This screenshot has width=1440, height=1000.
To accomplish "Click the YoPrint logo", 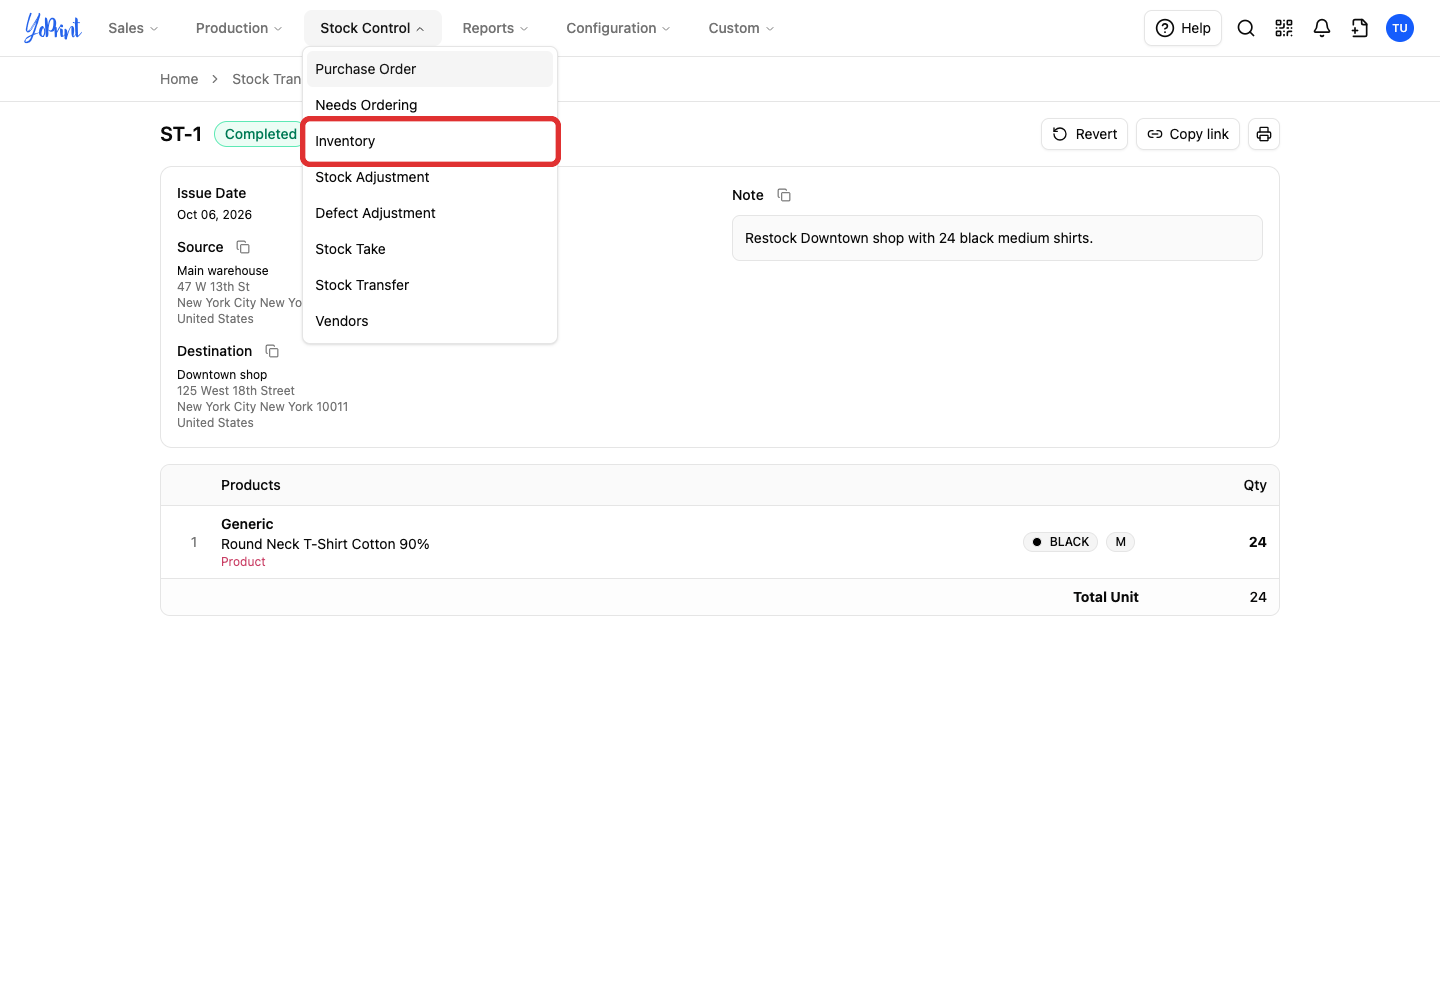I will pos(53,28).
